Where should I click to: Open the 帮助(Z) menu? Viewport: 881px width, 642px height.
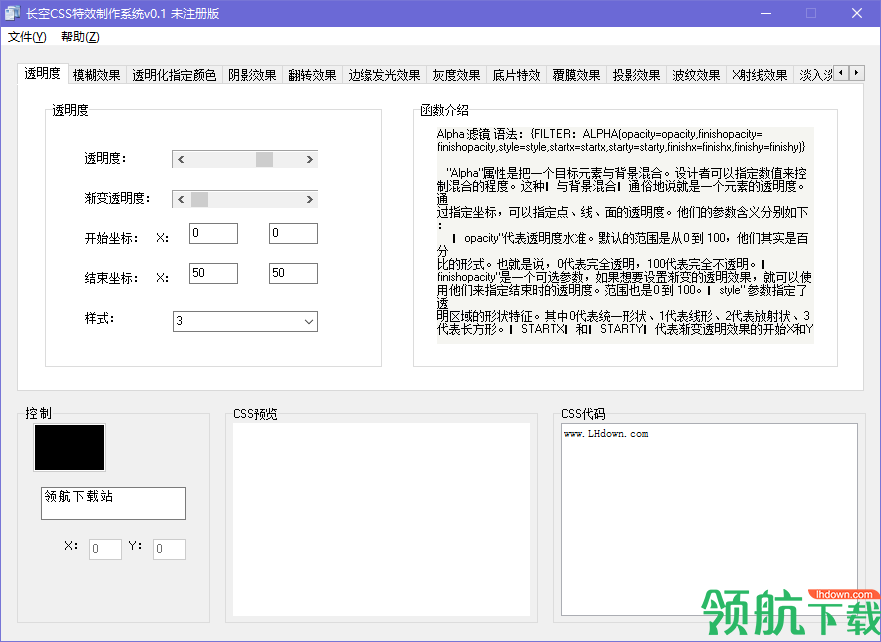[80, 37]
